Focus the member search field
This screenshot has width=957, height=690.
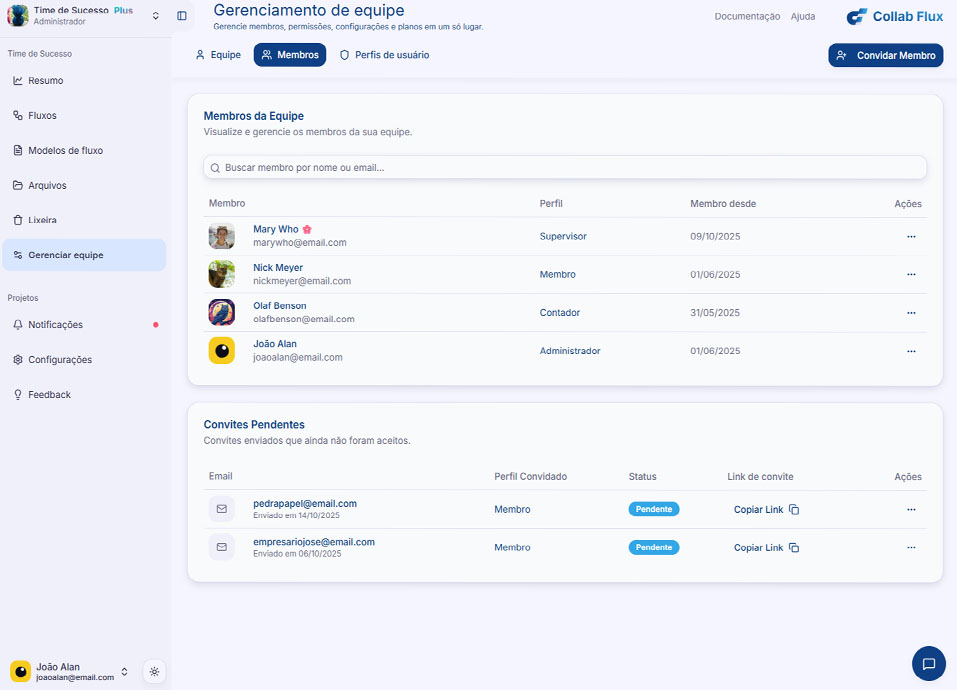[x=565, y=168]
